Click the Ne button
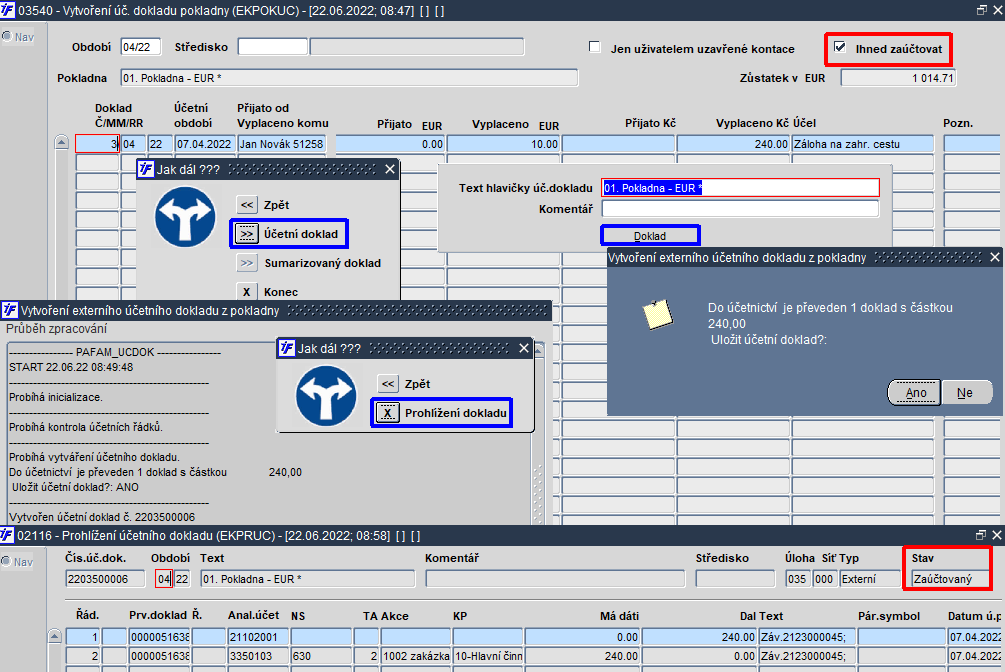The width and height of the screenshot is (1005, 672). tap(965, 392)
